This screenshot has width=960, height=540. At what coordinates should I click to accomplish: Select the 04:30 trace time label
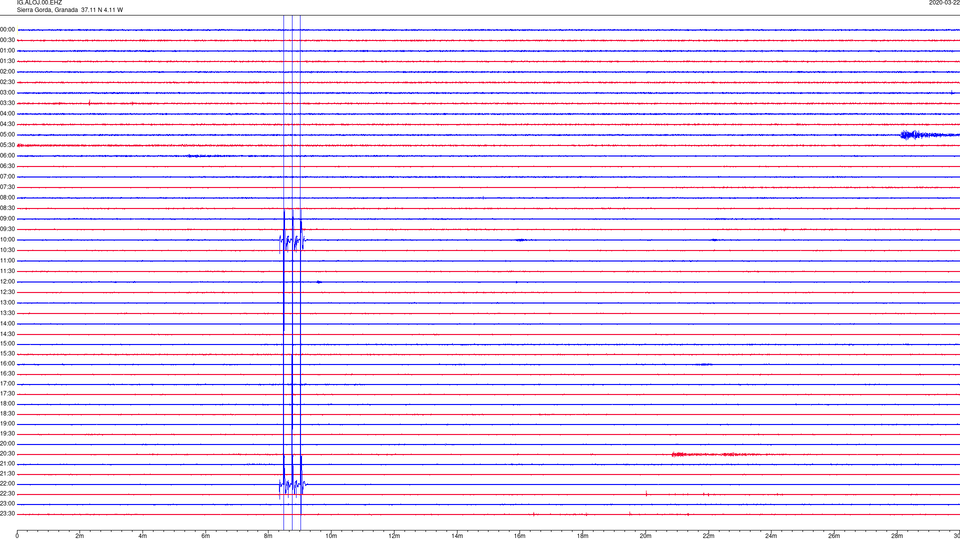pyautogui.click(x=7, y=124)
